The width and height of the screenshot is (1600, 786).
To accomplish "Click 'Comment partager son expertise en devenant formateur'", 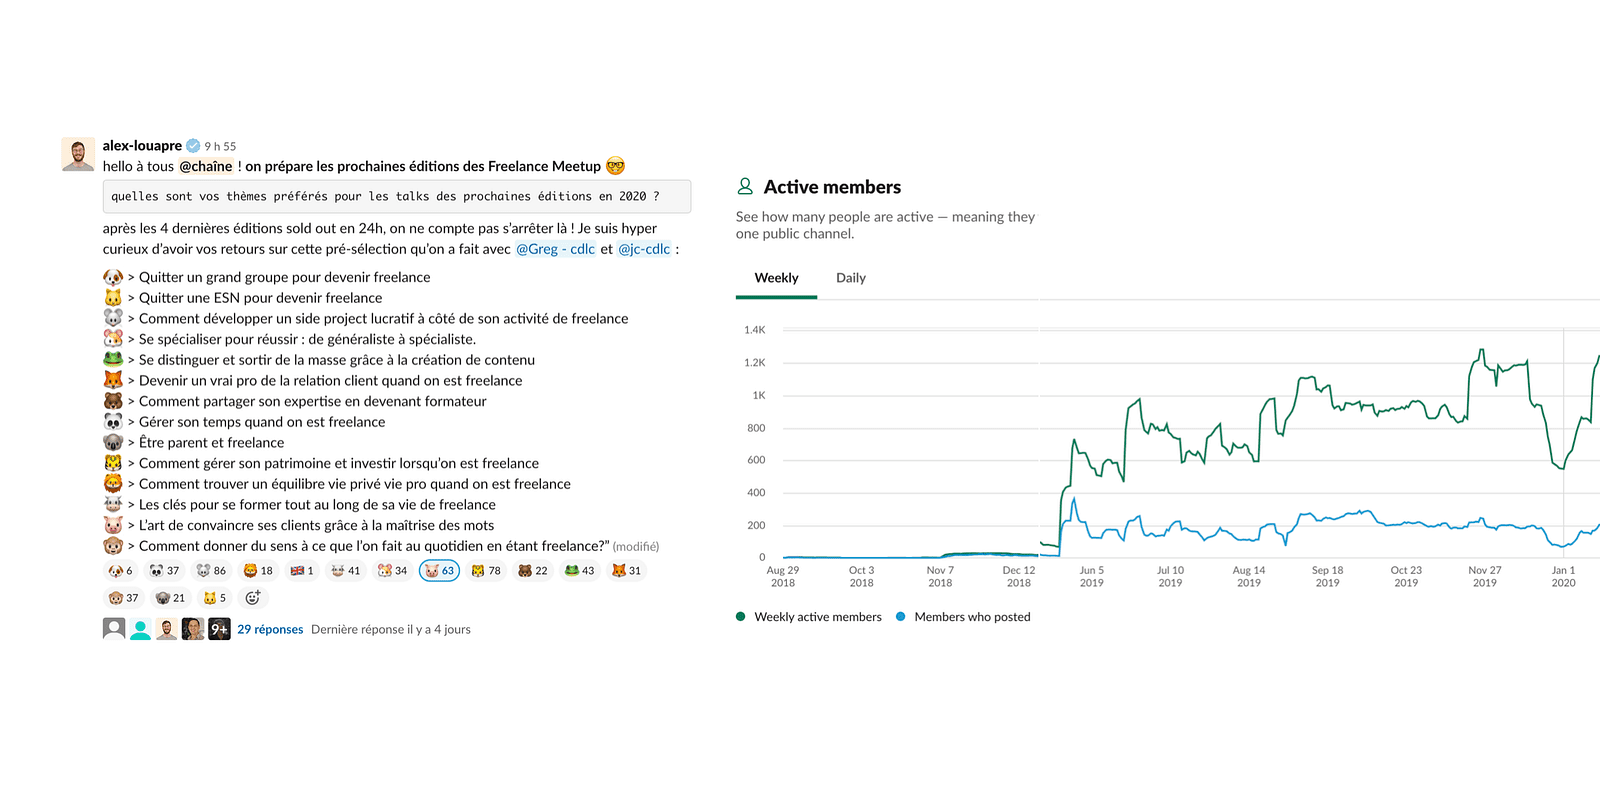I will point(313,401).
